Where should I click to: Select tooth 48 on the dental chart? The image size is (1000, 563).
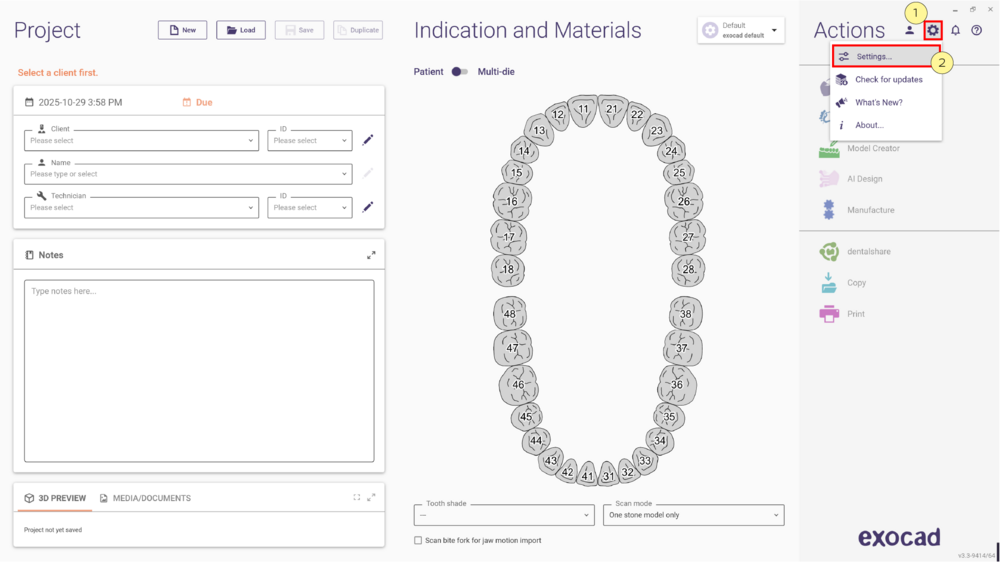click(x=510, y=314)
